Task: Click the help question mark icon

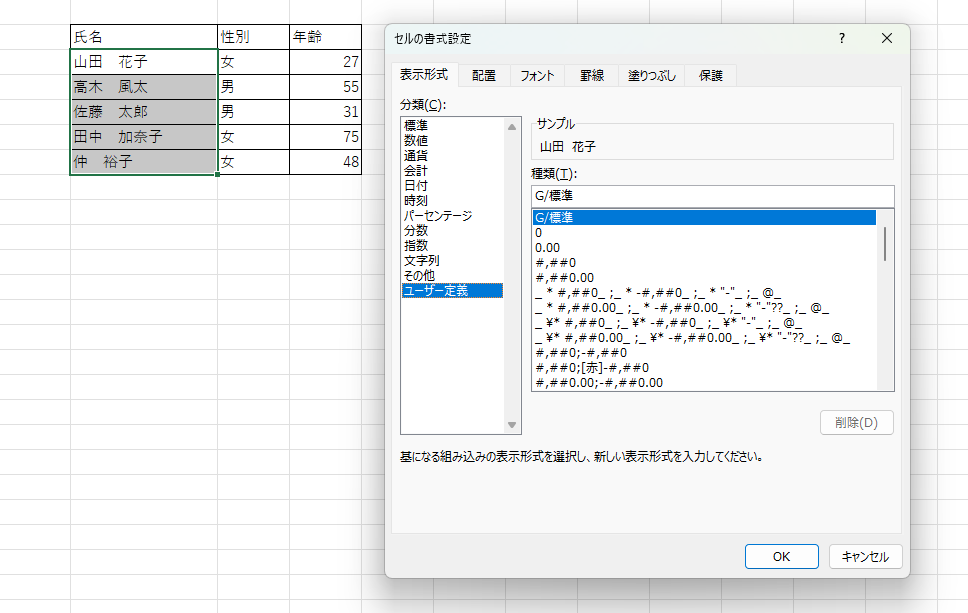Action: 841,39
